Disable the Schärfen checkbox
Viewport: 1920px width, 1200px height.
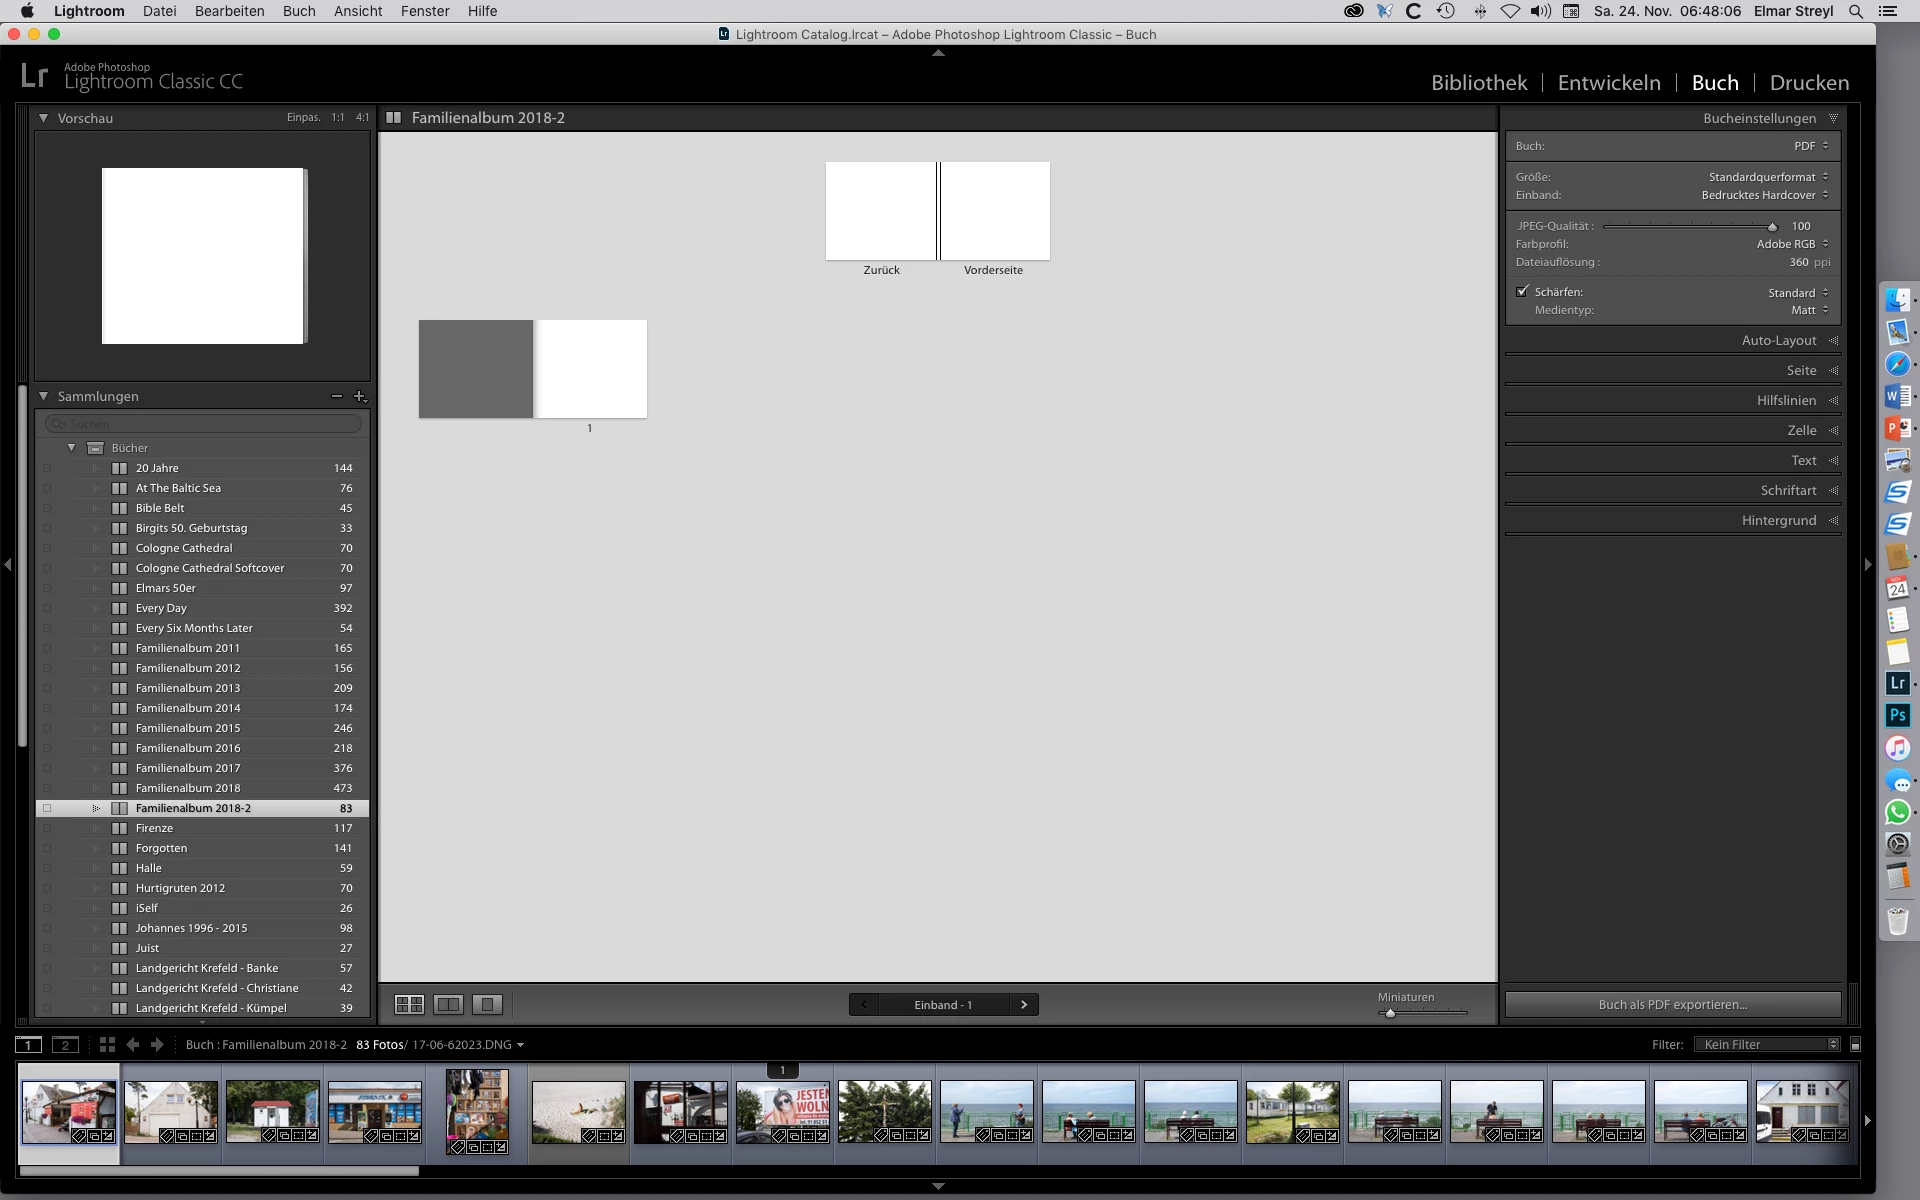[x=1522, y=292]
